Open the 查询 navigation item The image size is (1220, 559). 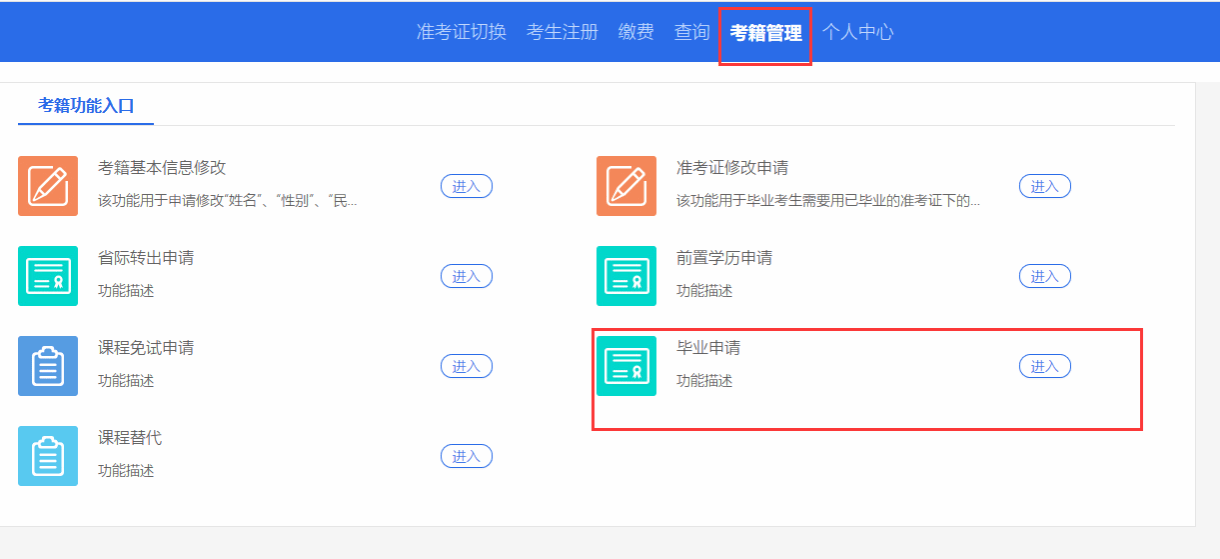692,32
